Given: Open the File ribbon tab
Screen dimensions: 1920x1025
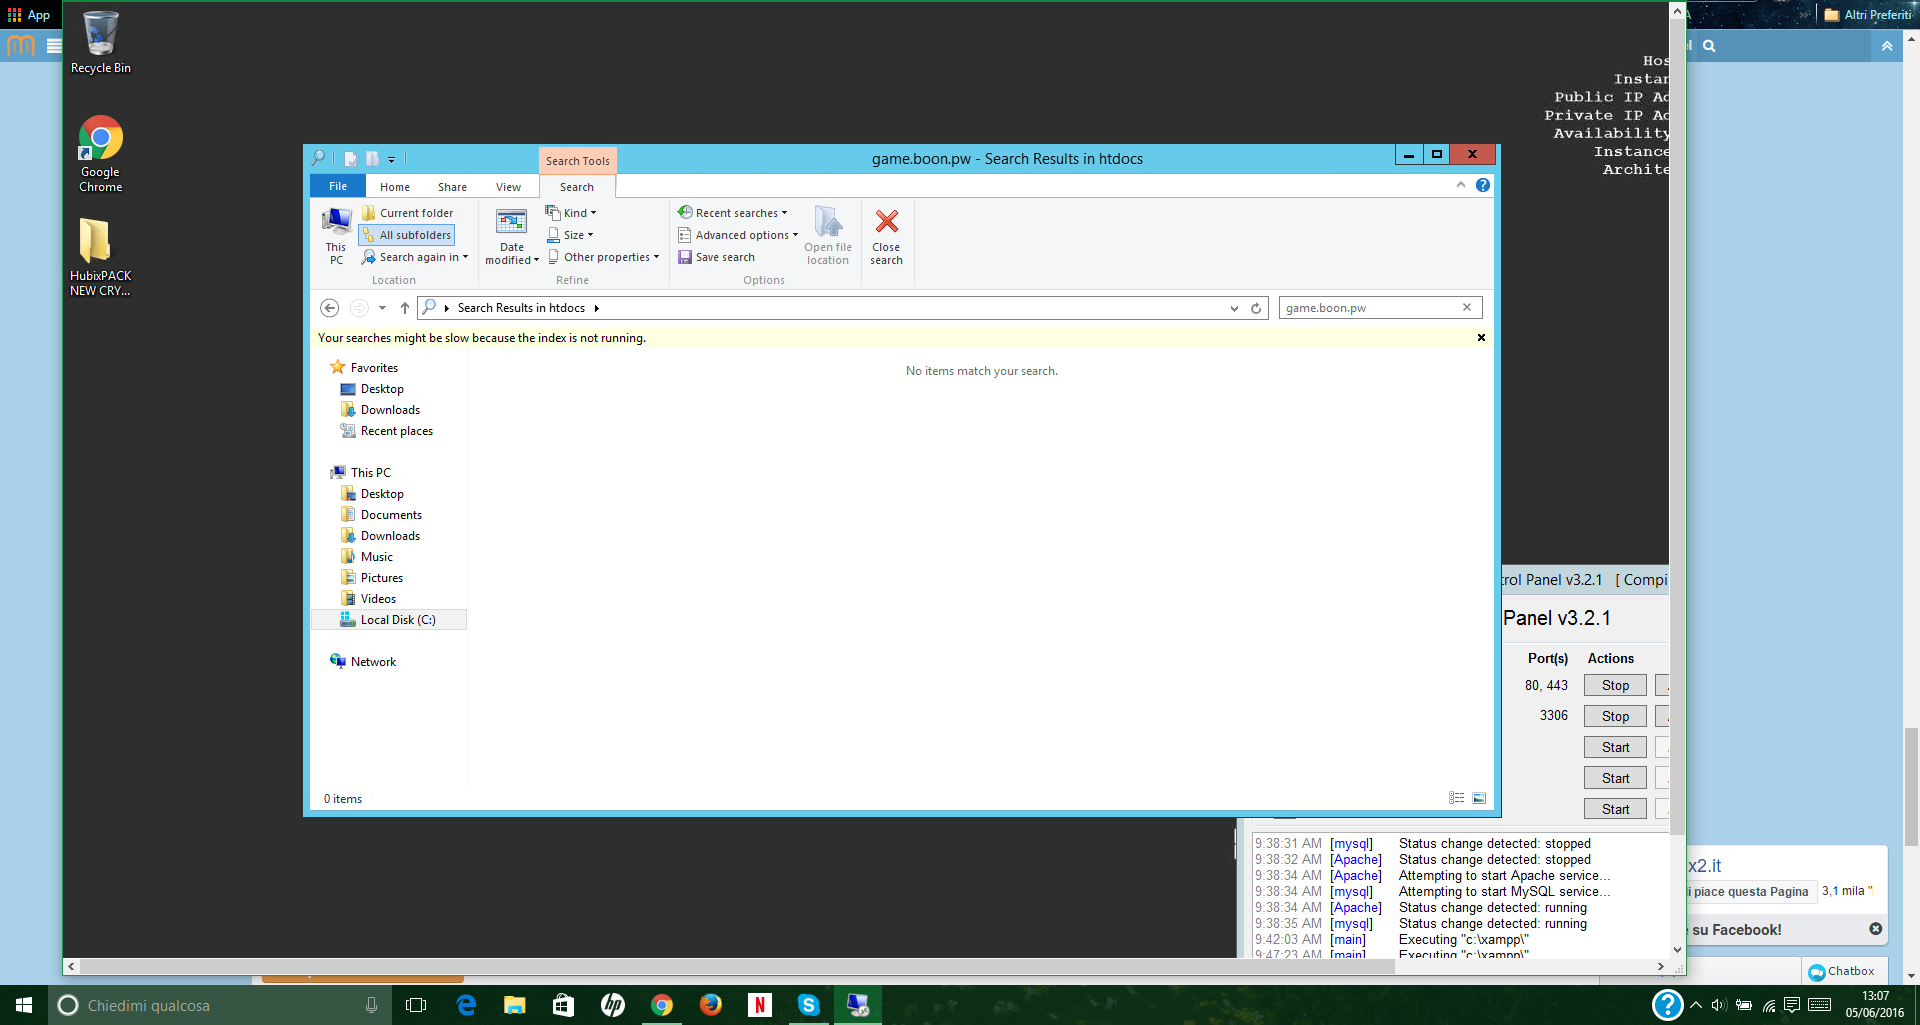Looking at the screenshot, I should click(338, 186).
